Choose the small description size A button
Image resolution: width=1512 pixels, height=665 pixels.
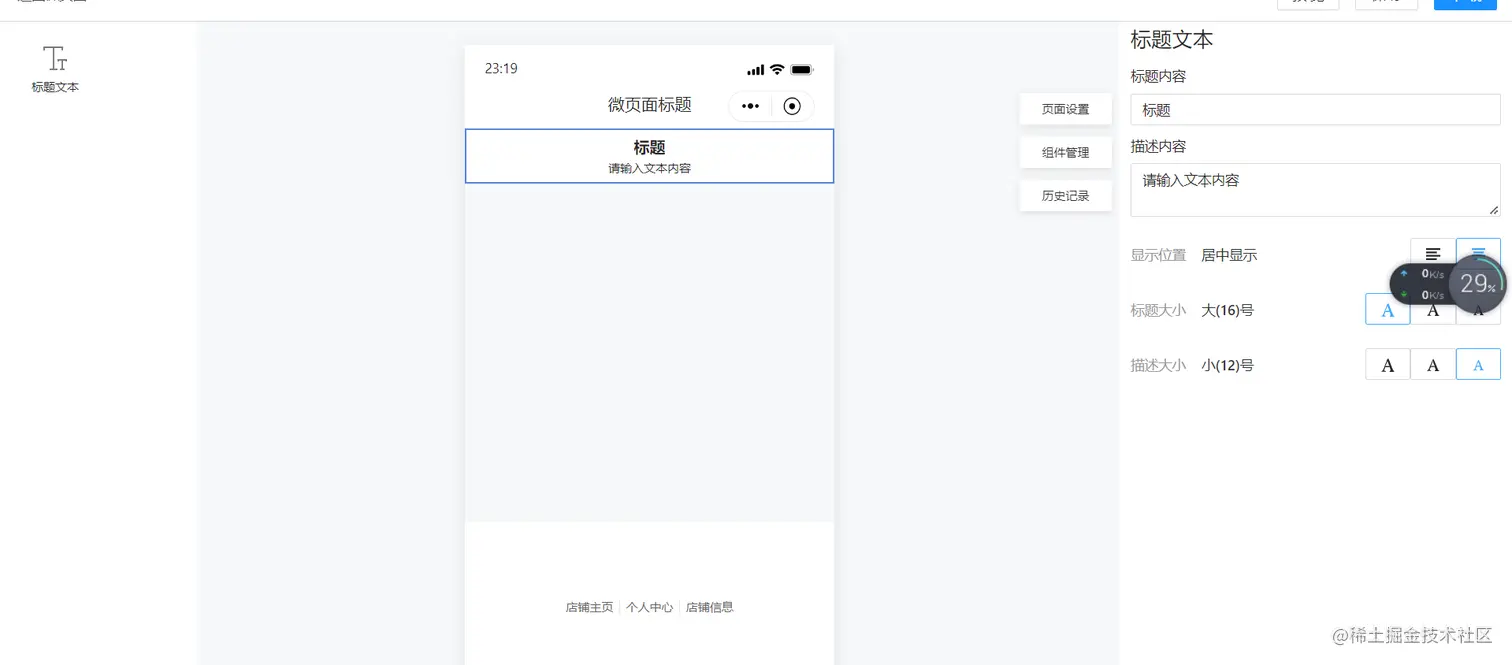(x=1478, y=365)
